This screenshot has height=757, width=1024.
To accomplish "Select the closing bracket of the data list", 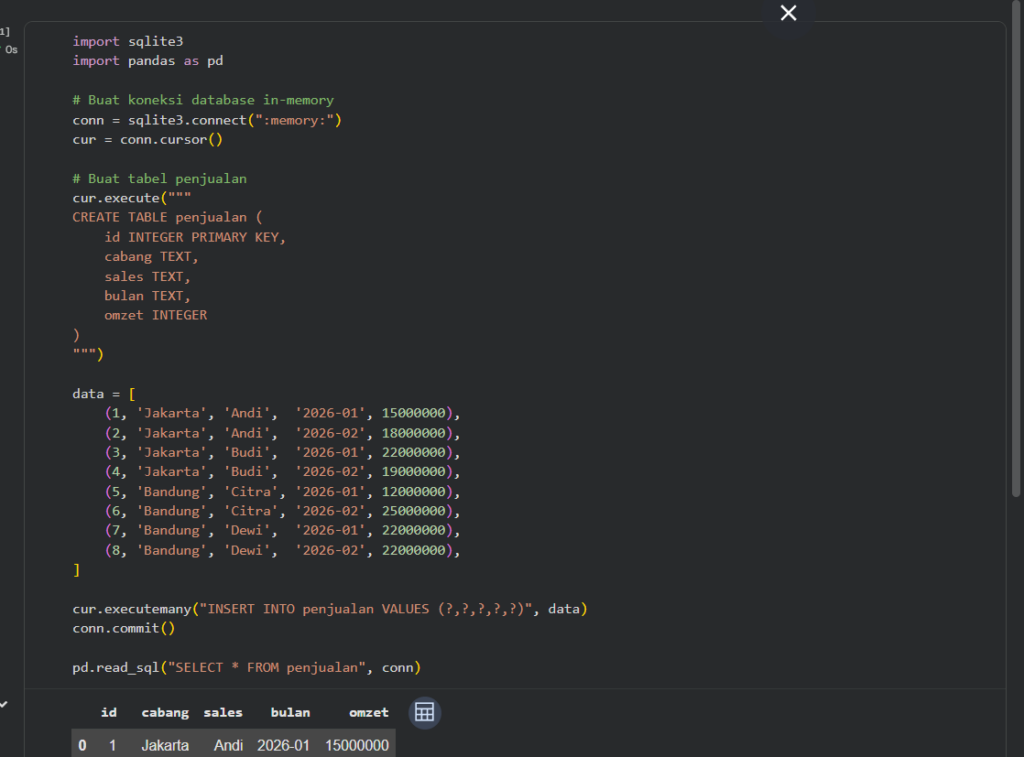I will (76, 570).
